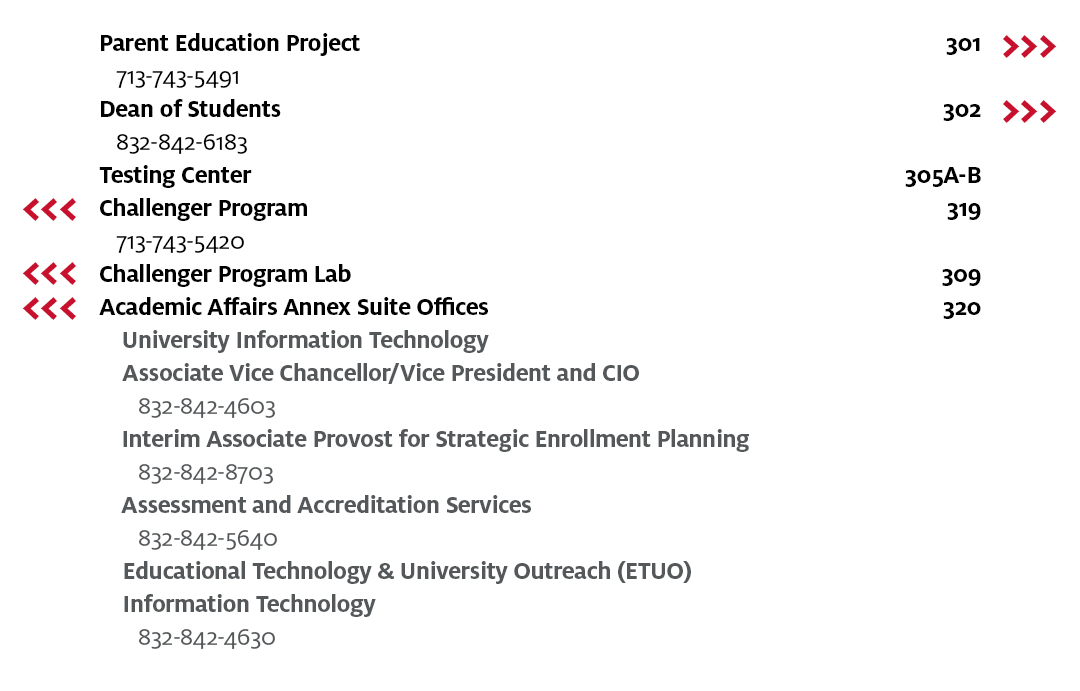
Task: Click Dean of Students phone 832-842-6183
Action: 182,143
